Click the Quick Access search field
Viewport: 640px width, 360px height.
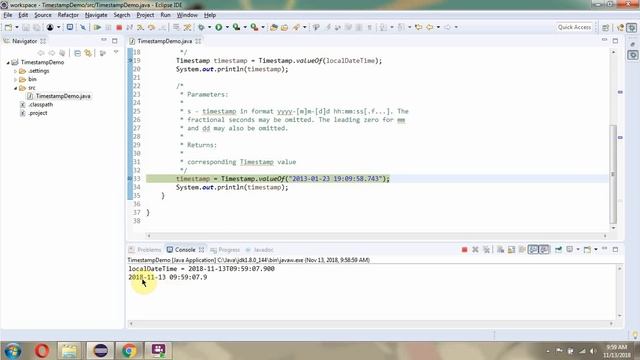click(574, 27)
